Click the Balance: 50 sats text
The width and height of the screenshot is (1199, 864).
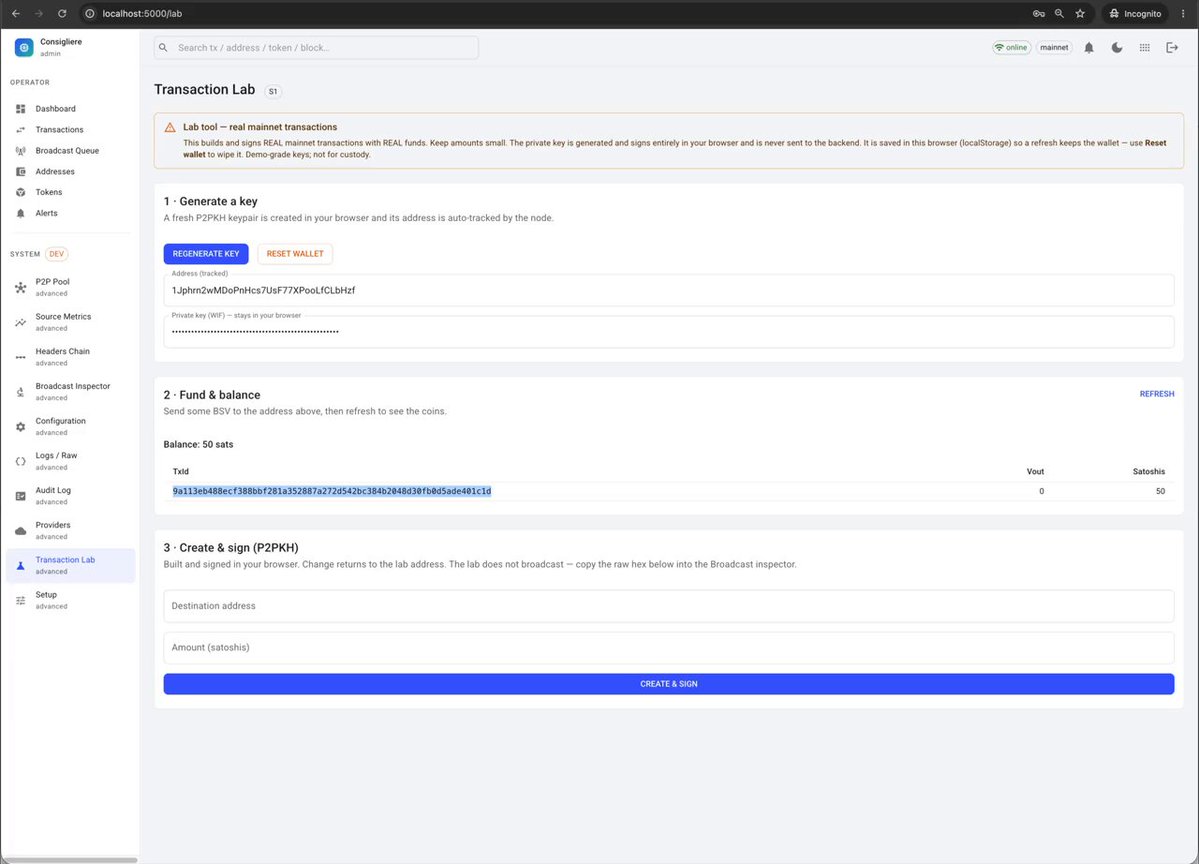point(198,444)
